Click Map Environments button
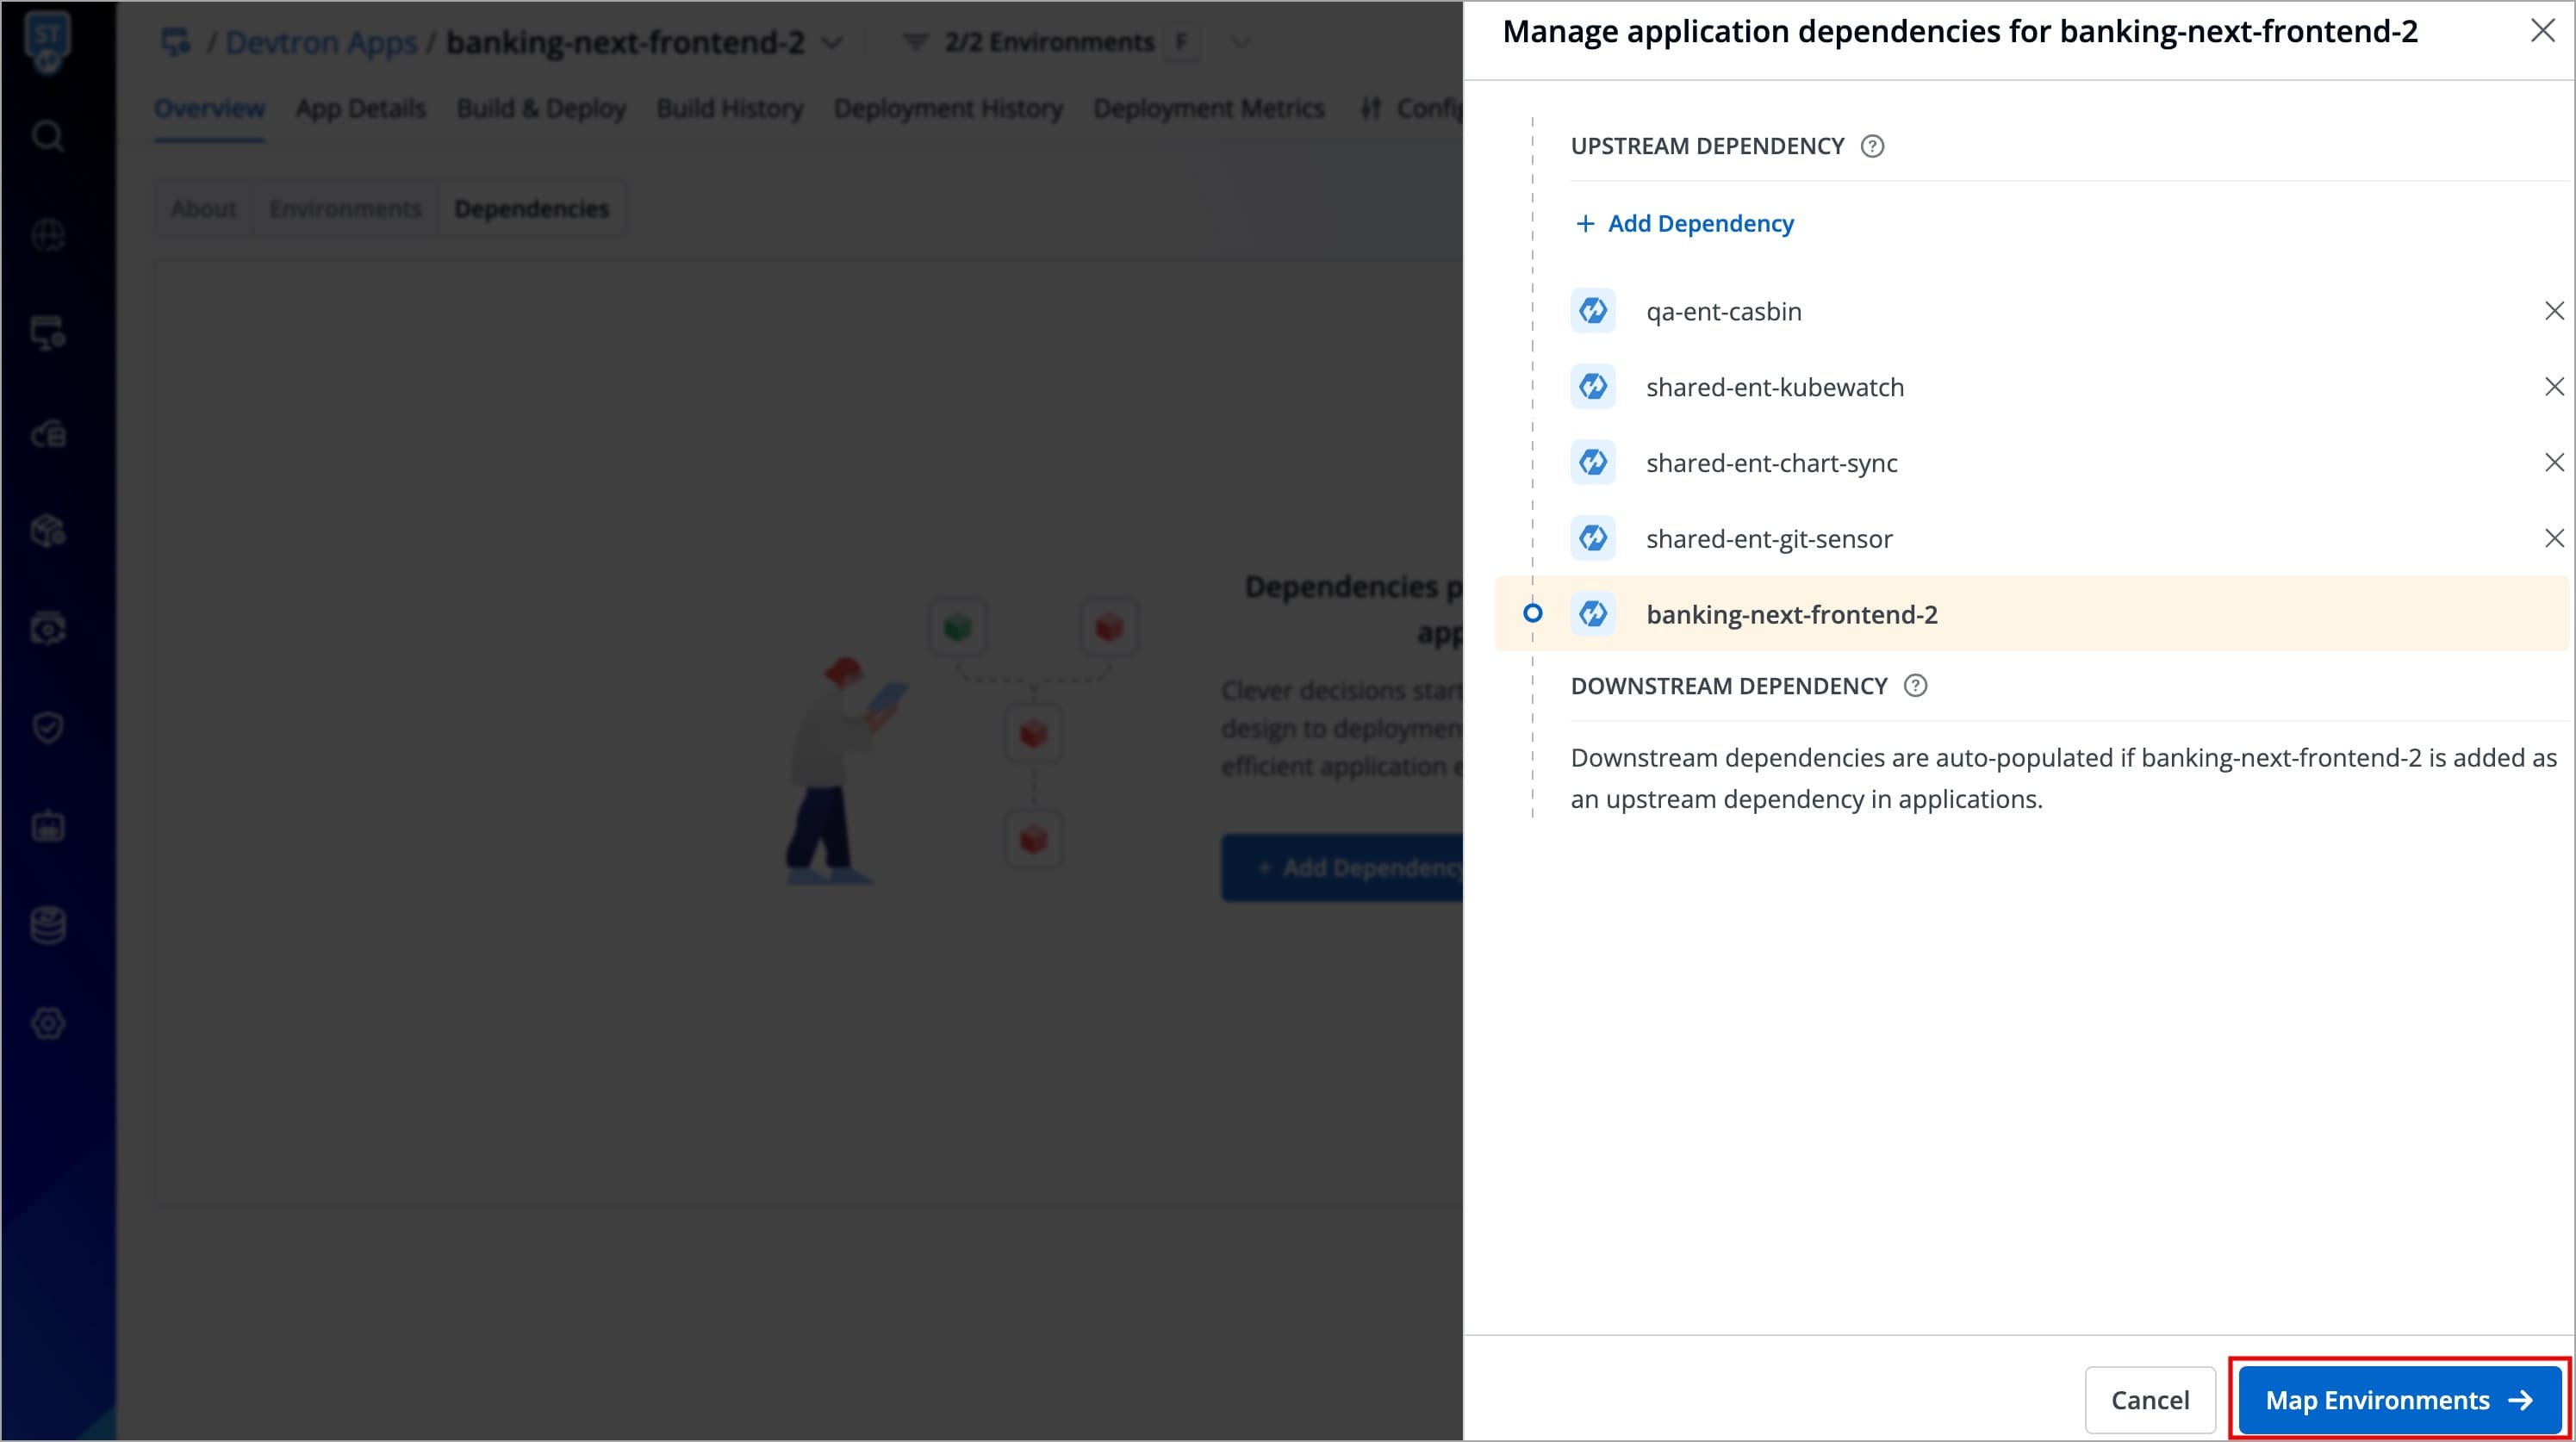Viewport: 2576px width, 1442px height. click(2399, 1400)
